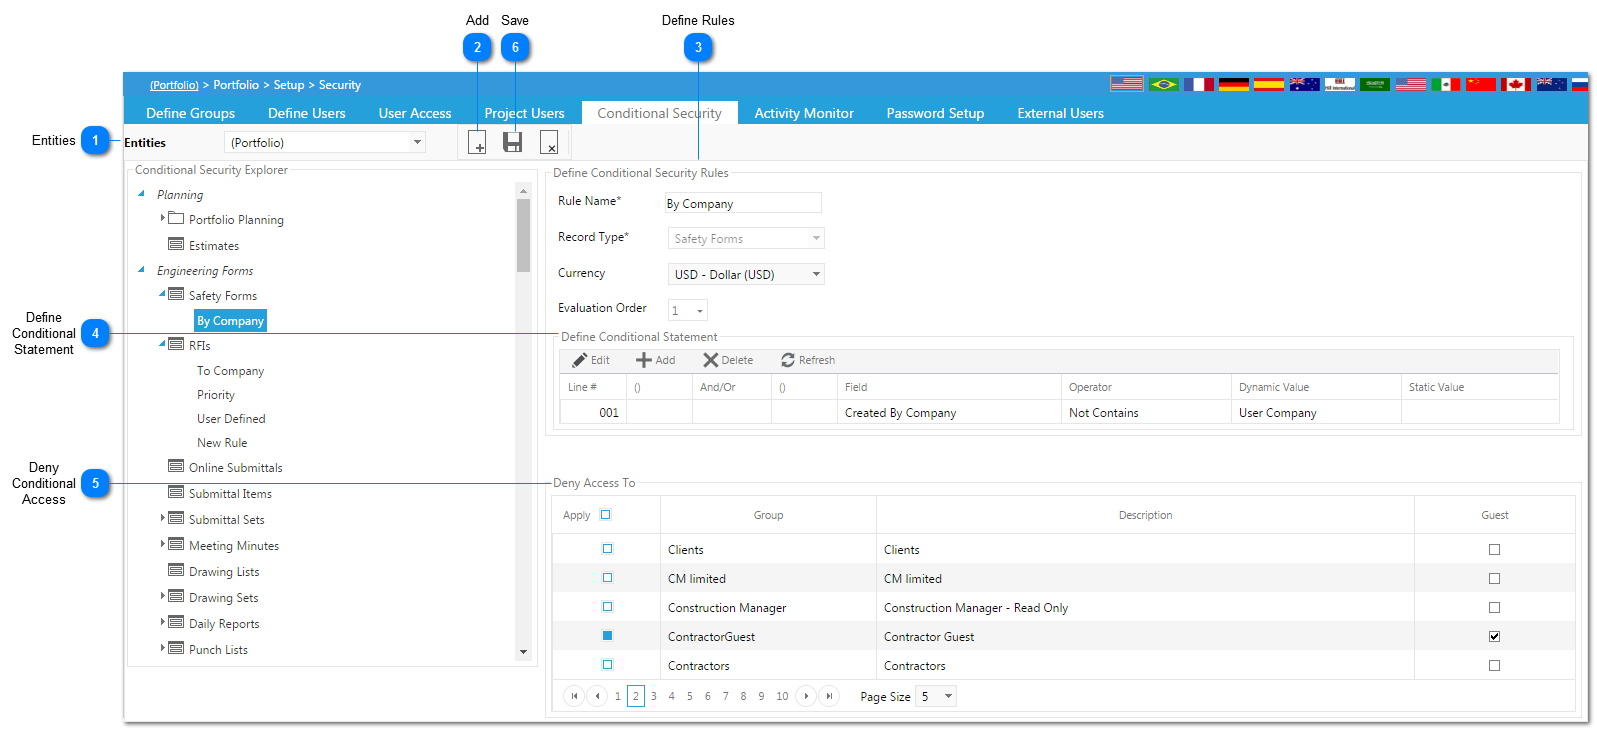
Task: Collapse the Planning tree node
Action: pos(141,194)
